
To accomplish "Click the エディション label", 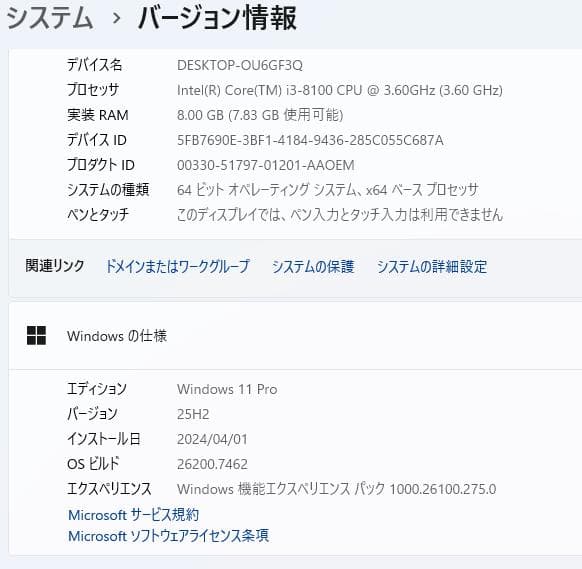I will tap(97, 389).
